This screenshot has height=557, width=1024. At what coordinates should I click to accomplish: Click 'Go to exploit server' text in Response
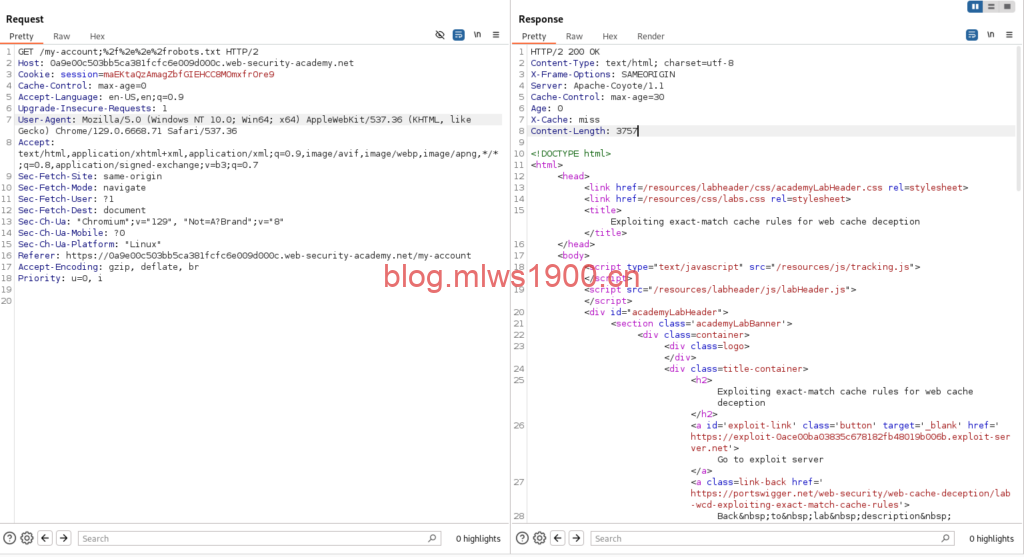click(x=770, y=459)
